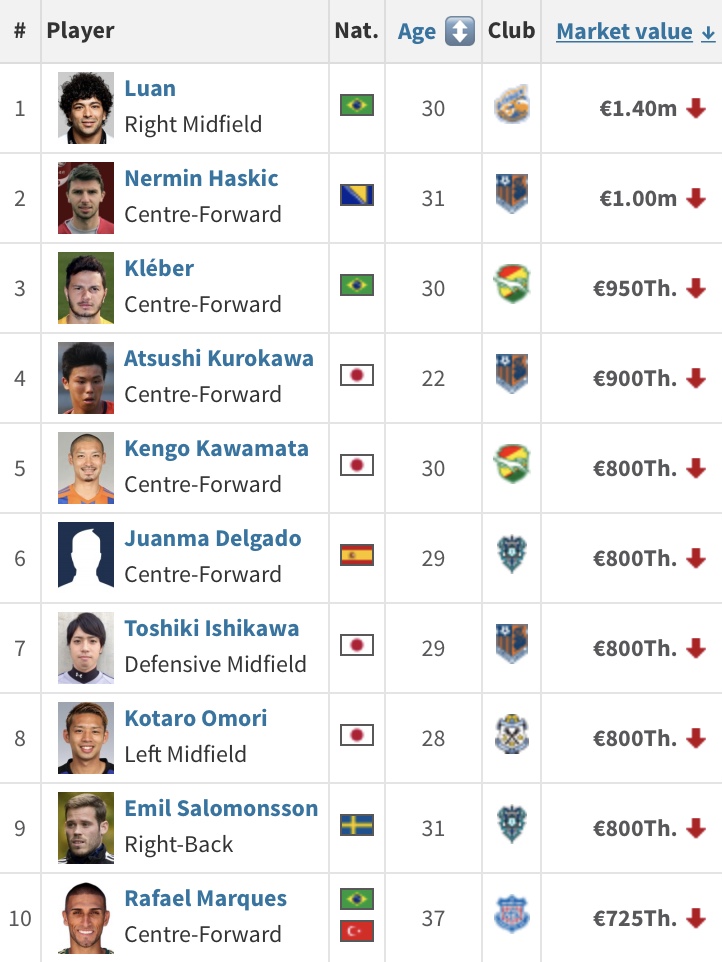Open Emil Salomonsson's profile link

click(221, 809)
